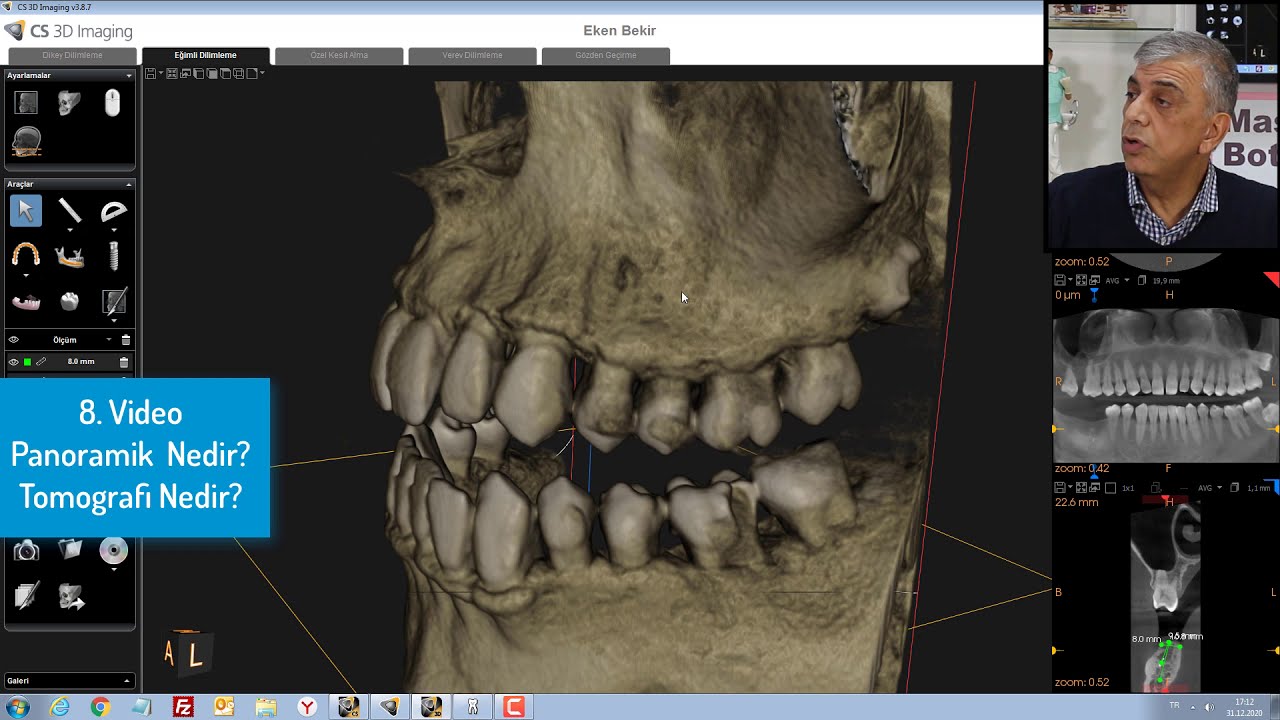Click the skull export arrow icon

coord(71,597)
